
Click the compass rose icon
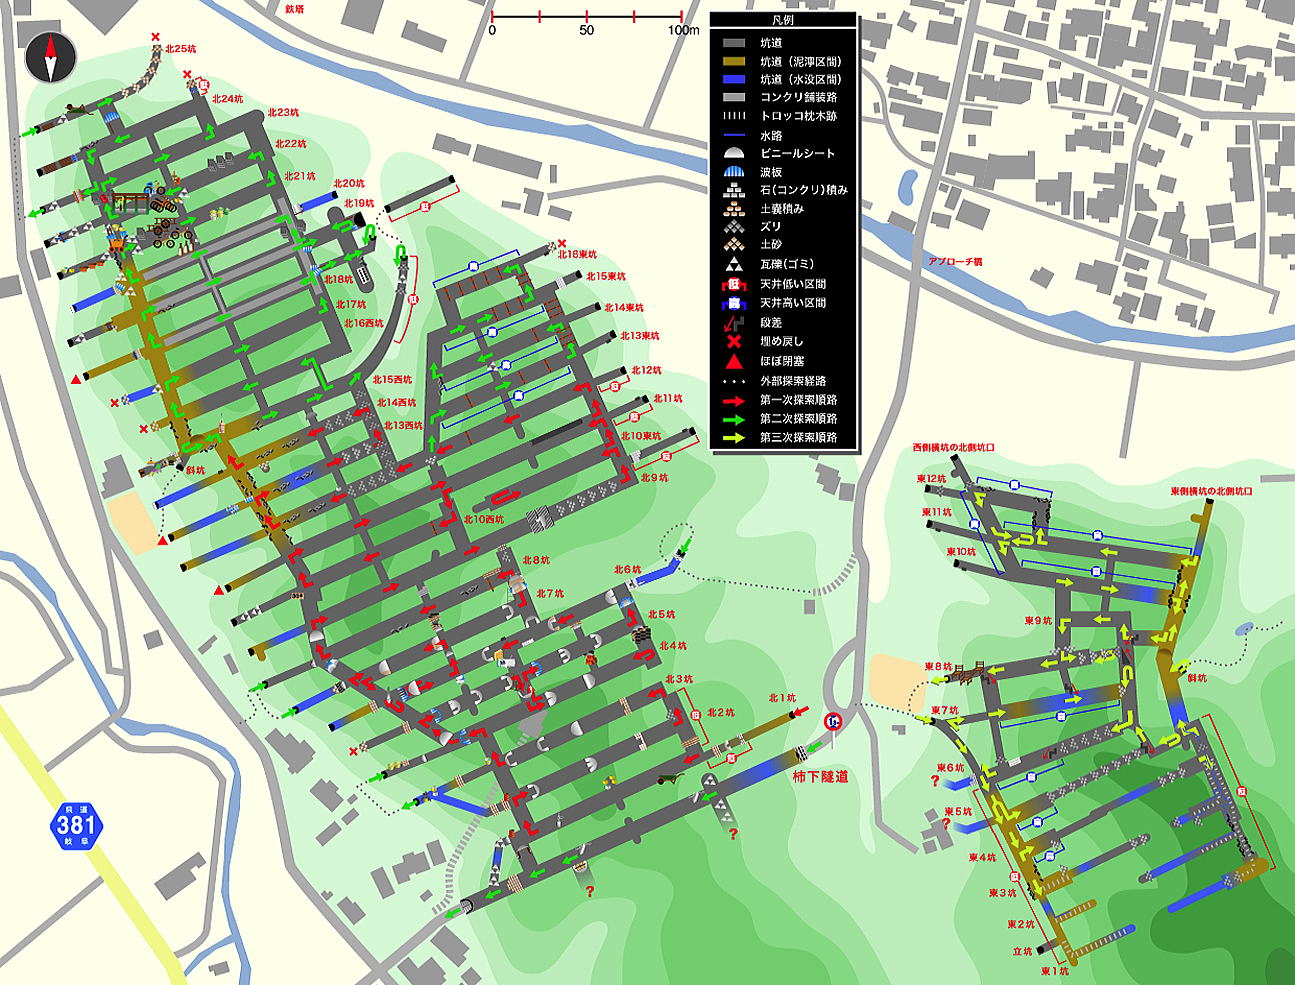point(50,57)
